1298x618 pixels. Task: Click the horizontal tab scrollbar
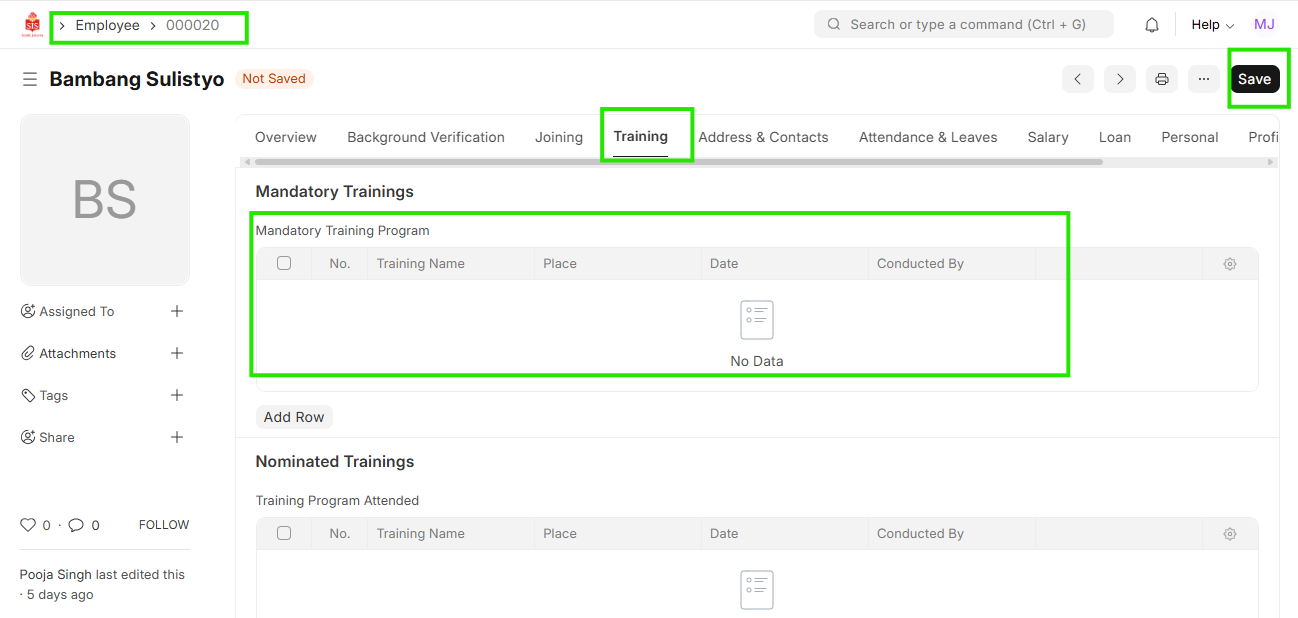click(x=678, y=161)
